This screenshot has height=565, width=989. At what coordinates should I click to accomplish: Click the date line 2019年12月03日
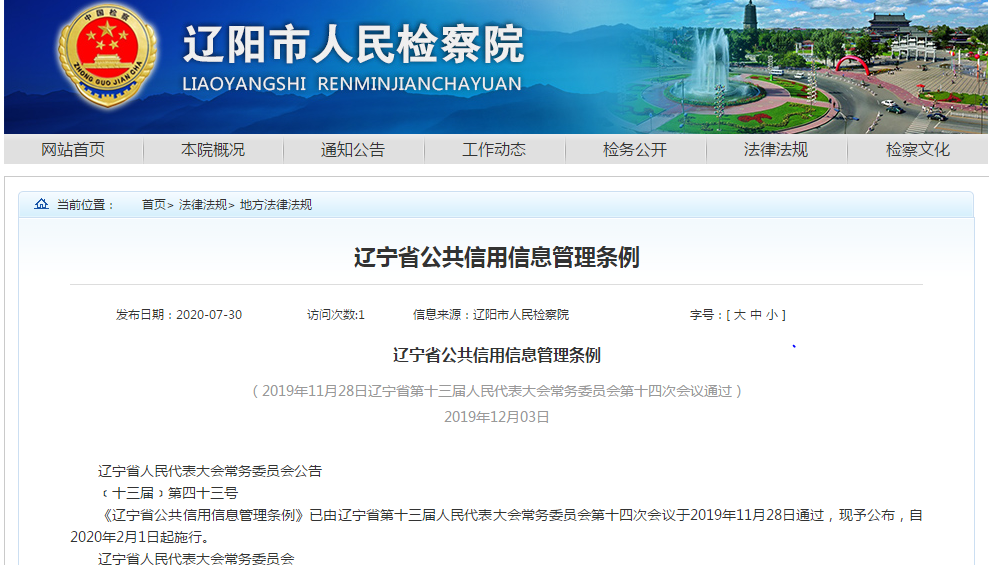click(x=496, y=417)
